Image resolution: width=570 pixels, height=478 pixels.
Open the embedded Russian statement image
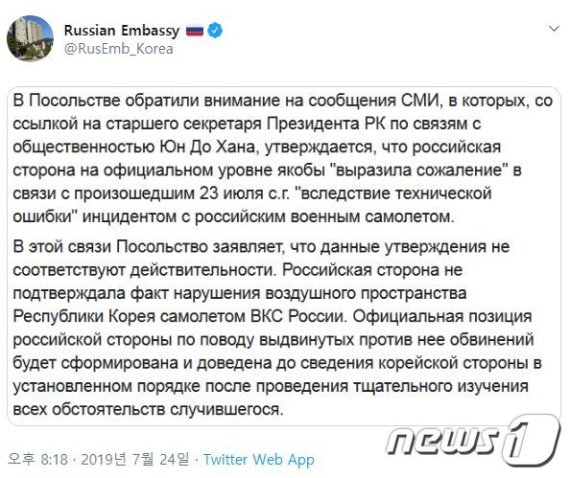pyautogui.click(x=284, y=256)
